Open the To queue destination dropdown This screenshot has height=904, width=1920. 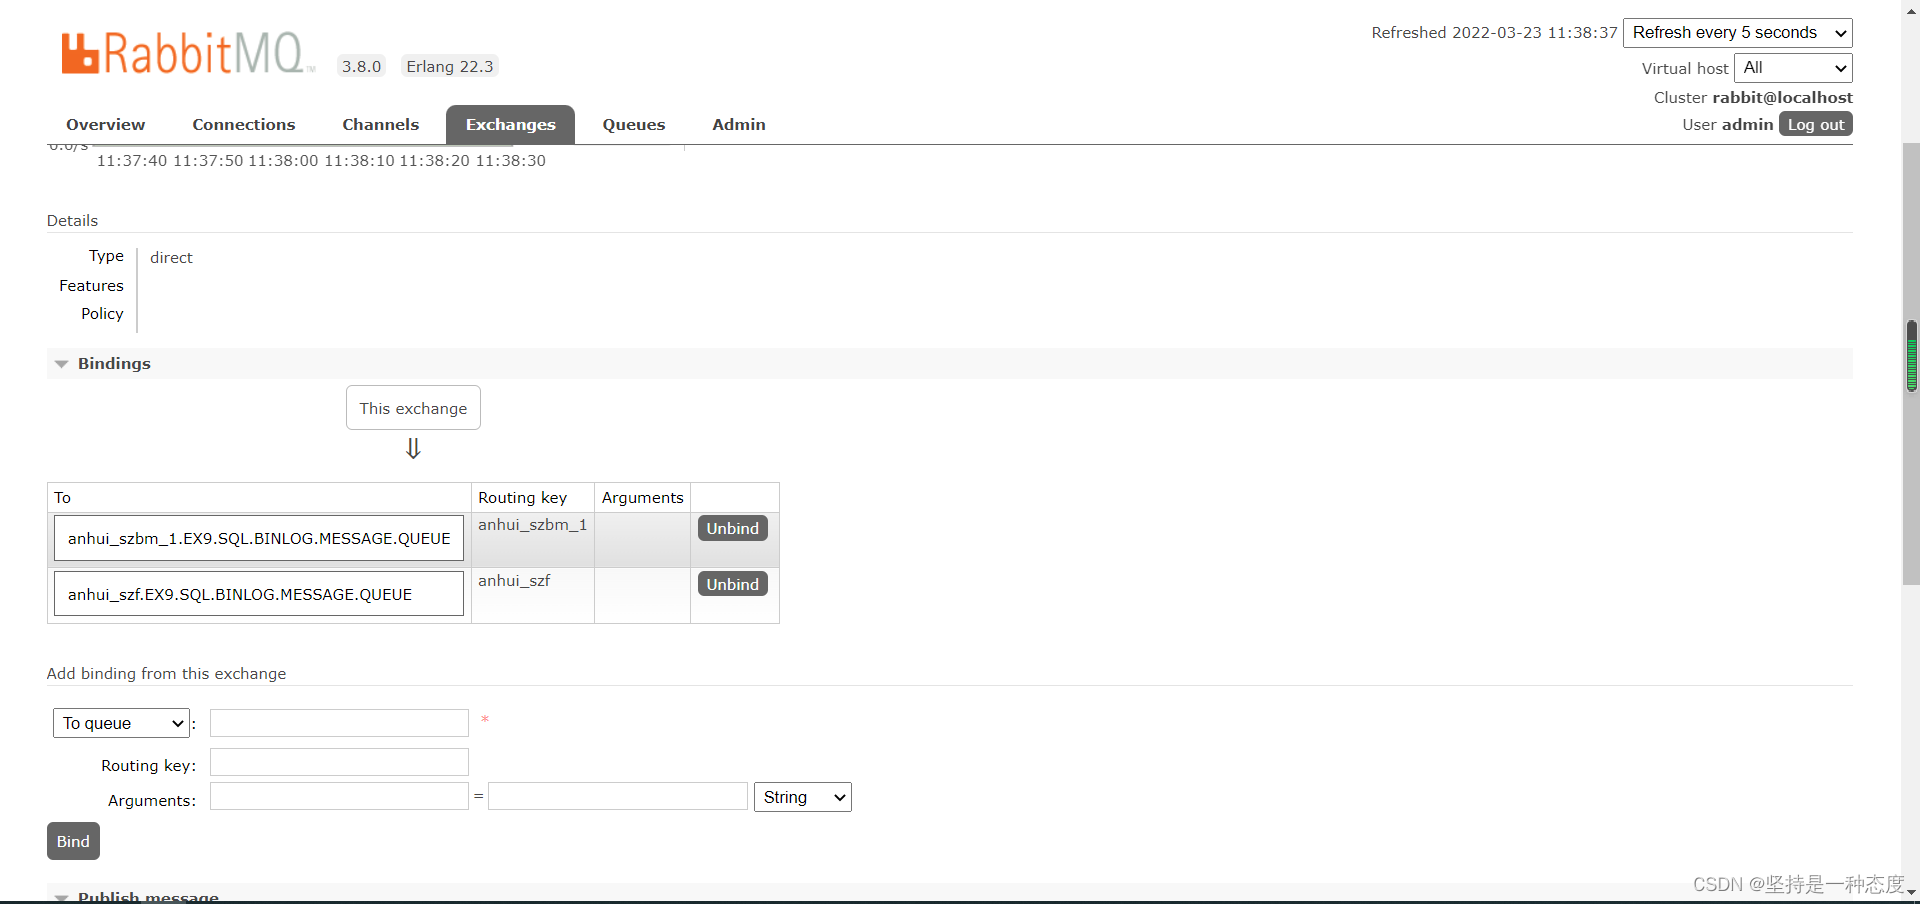[x=121, y=723]
